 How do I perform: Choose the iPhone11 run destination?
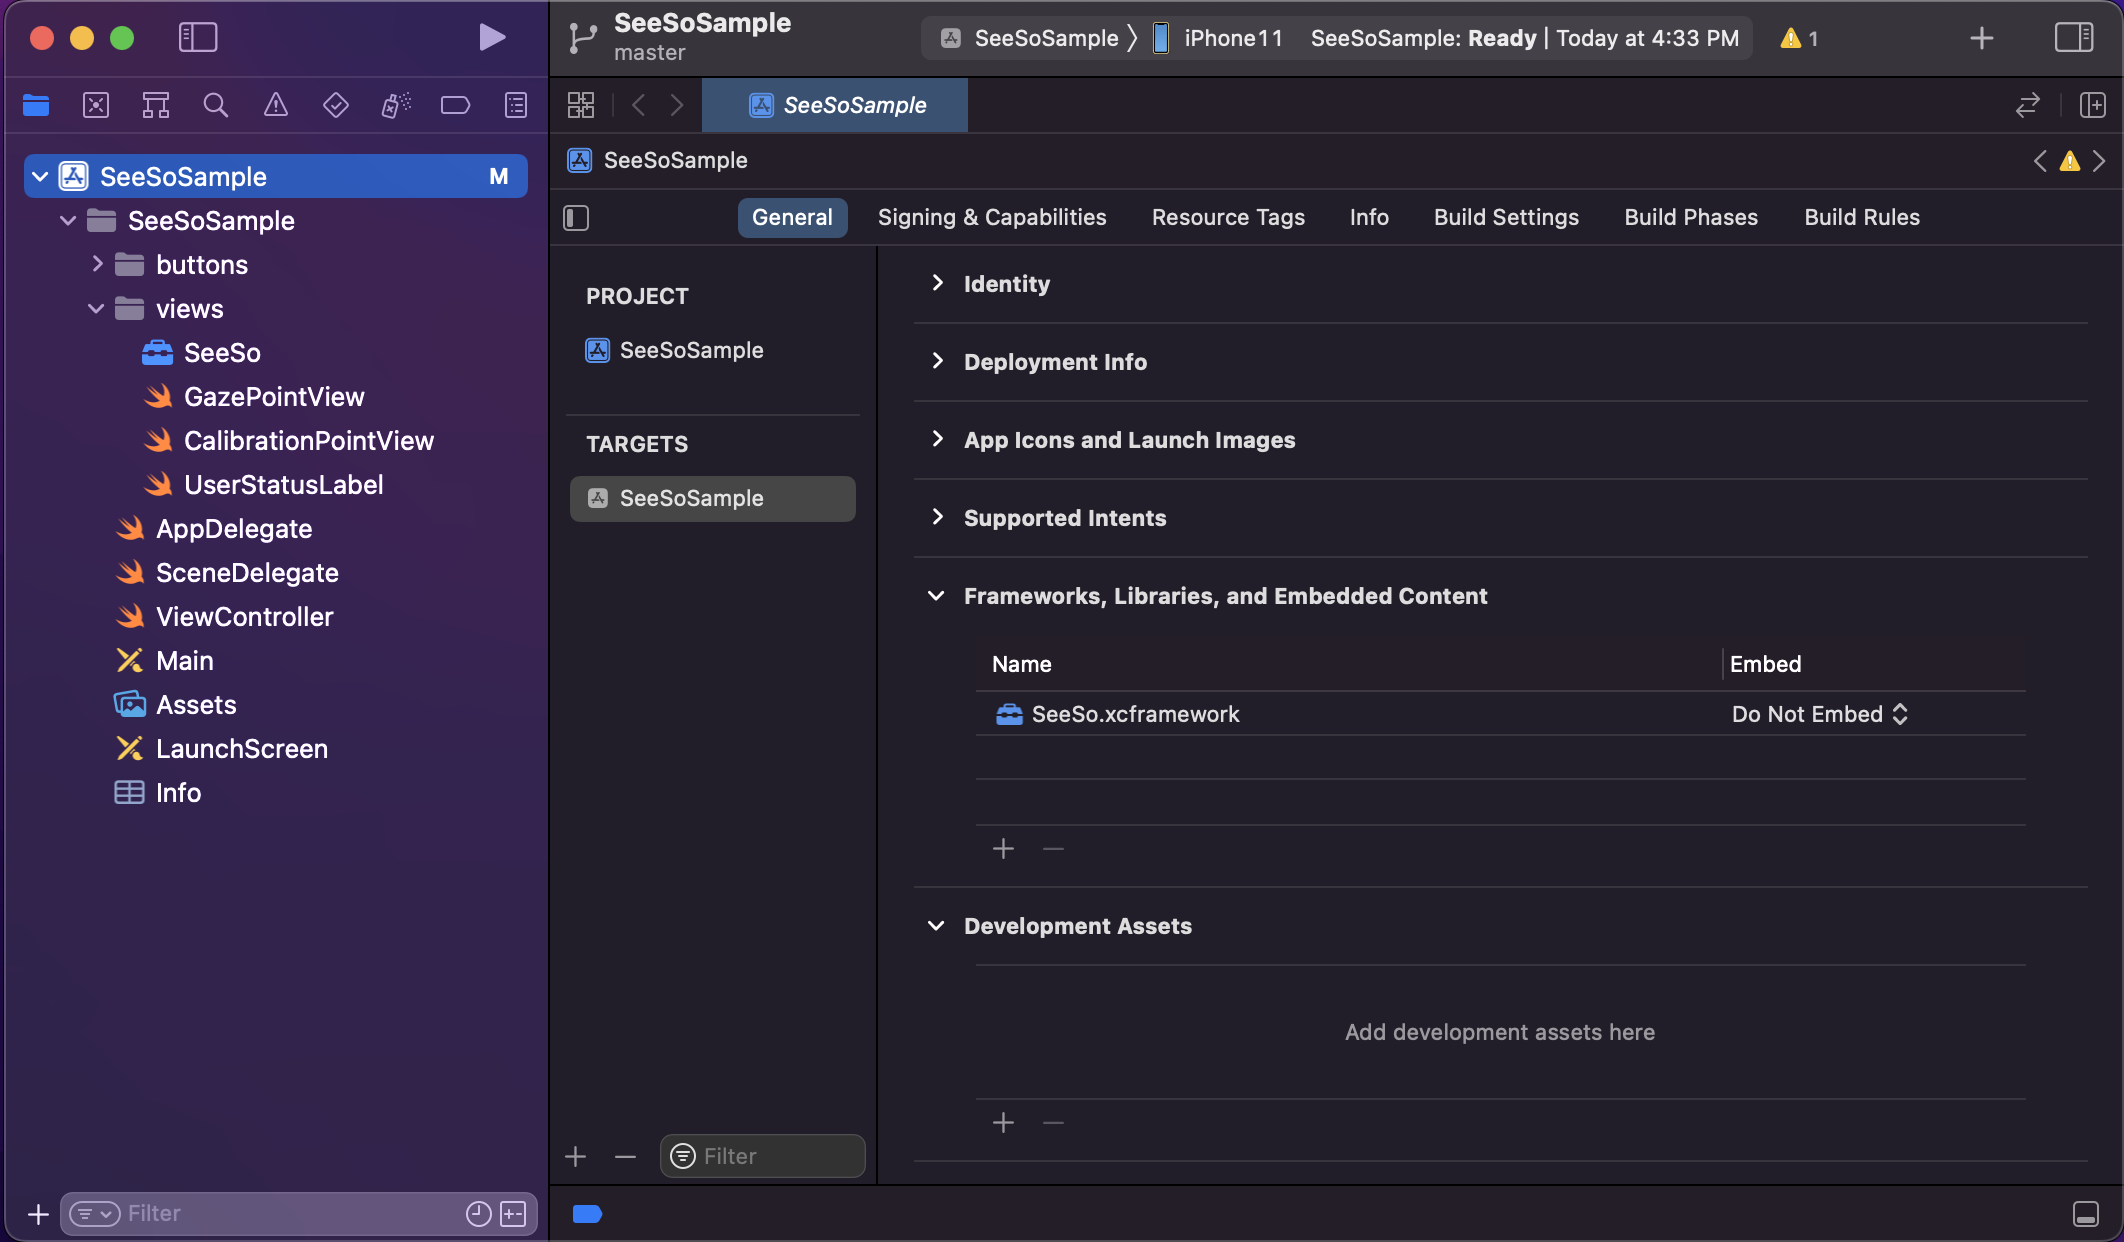[x=1218, y=38]
